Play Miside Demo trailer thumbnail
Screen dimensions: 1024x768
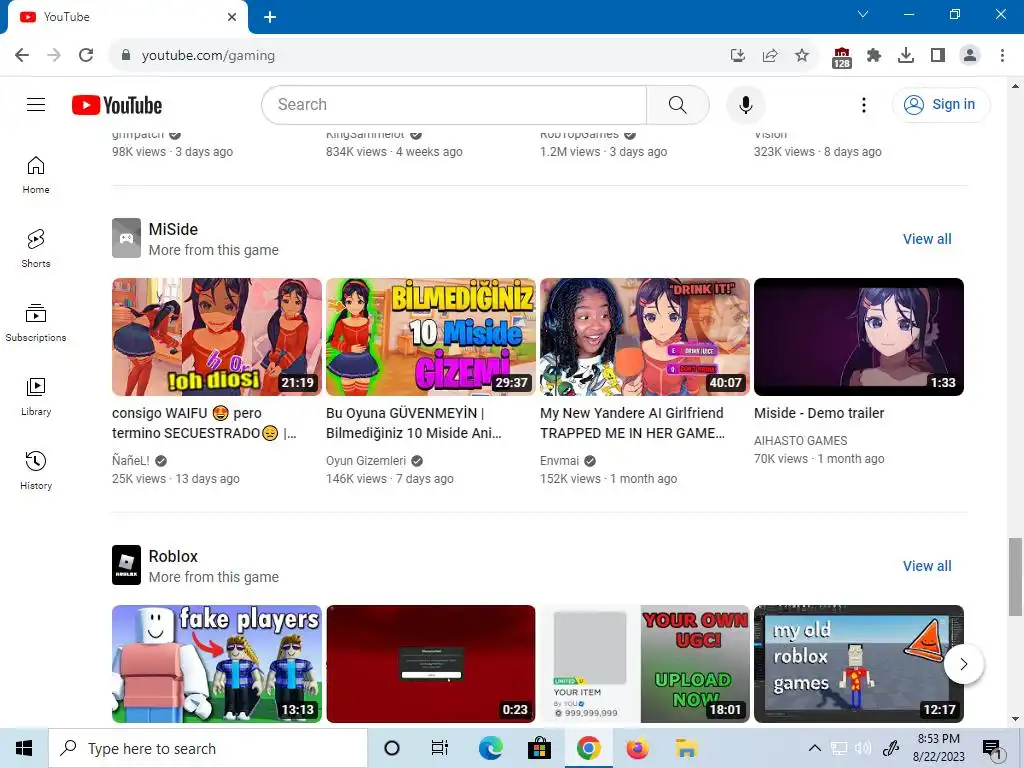tap(859, 337)
